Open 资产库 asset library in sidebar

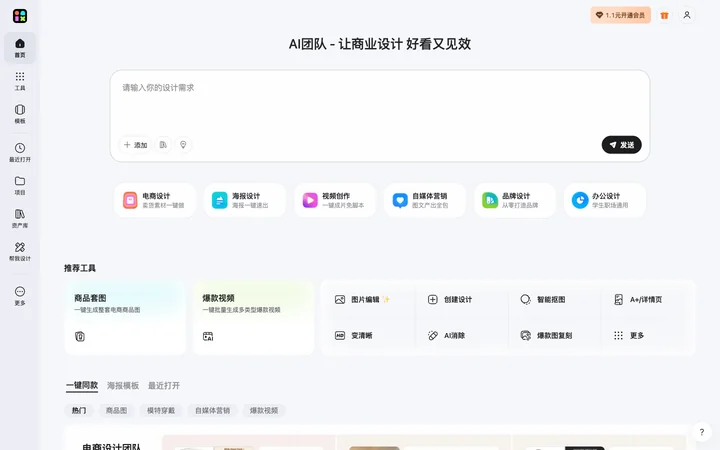tap(20, 219)
